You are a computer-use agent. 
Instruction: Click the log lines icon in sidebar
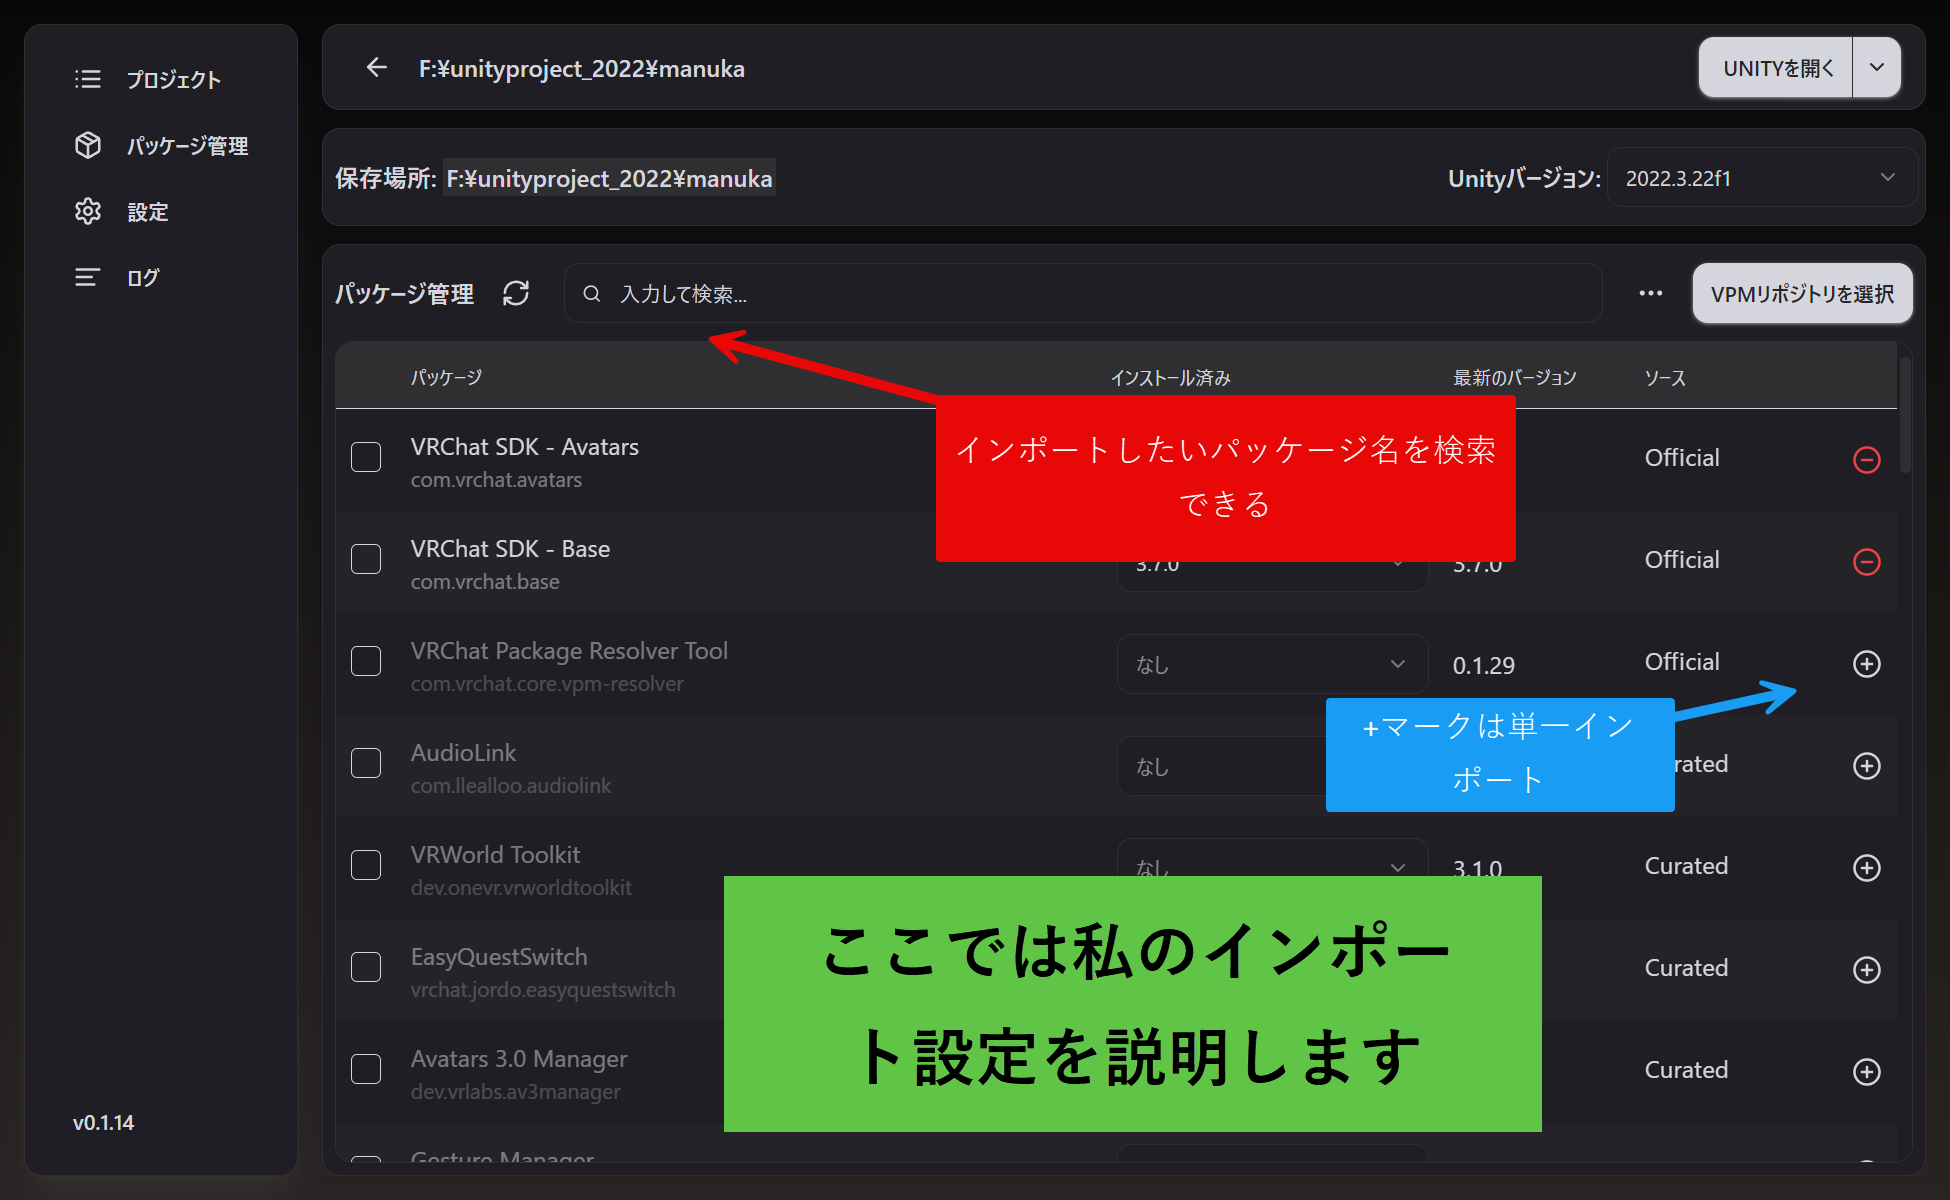(x=88, y=277)
